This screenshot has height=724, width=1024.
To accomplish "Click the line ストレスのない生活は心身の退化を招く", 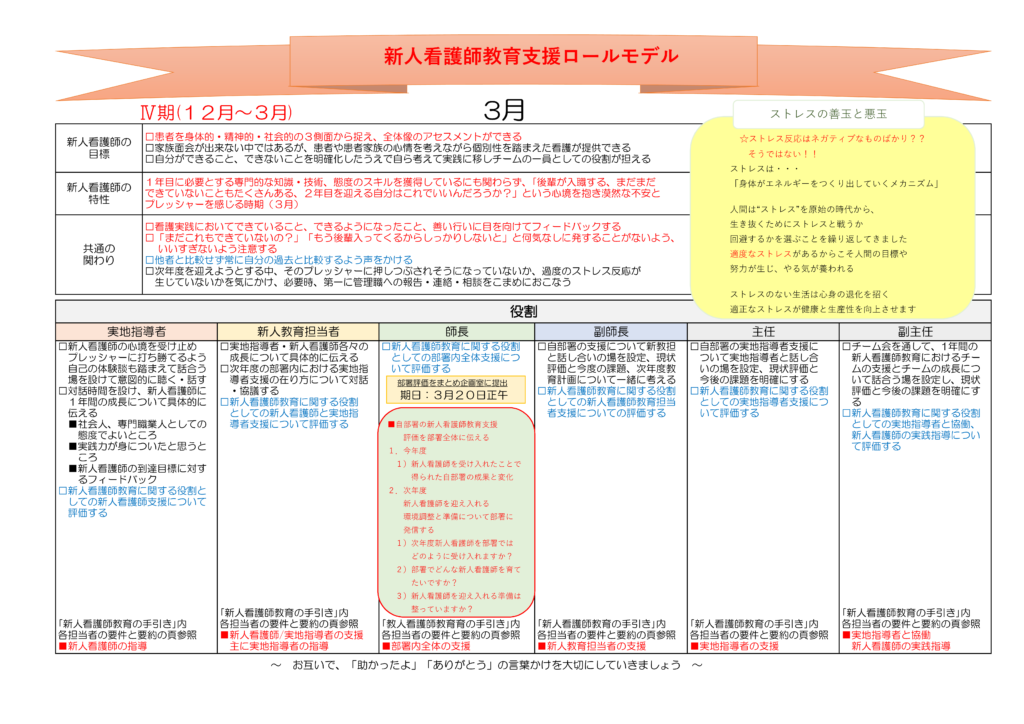I will 809,294.
